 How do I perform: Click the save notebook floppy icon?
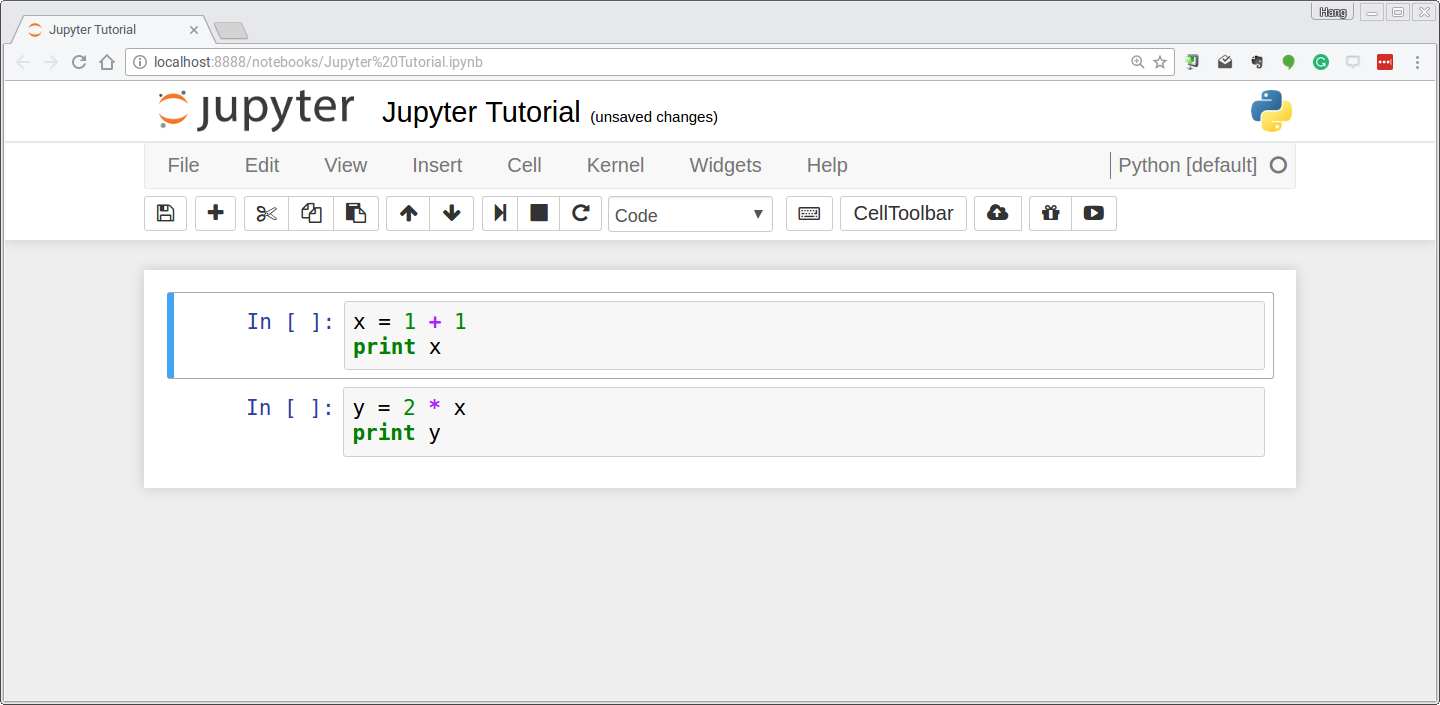[165, 213]
